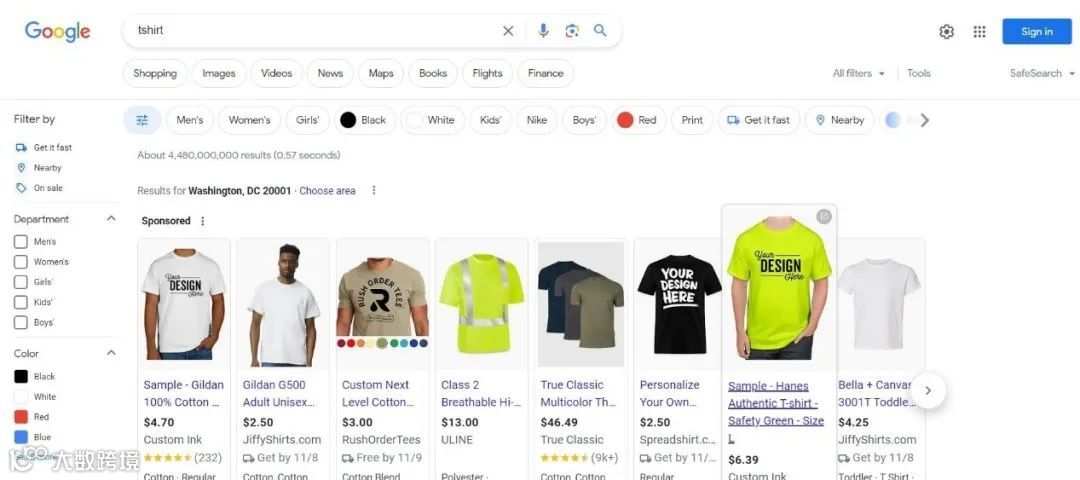
Task: Open Personalize Your Own product link
Action: click(669, 393)
